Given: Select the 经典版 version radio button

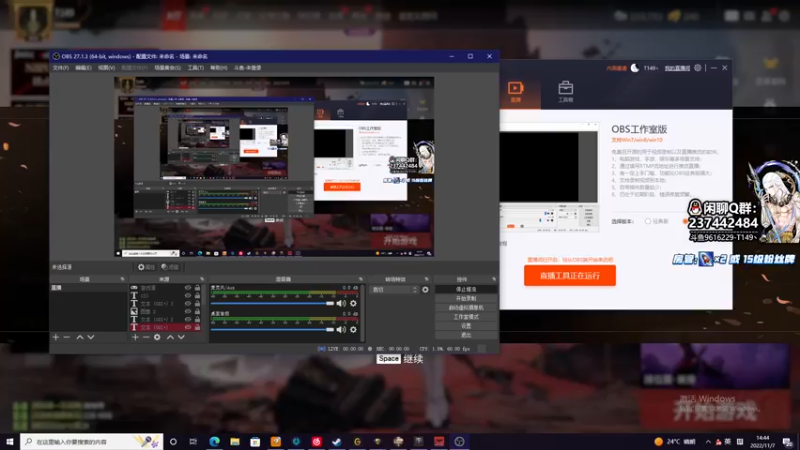Looking at the screenshot, I should point(647,221).
